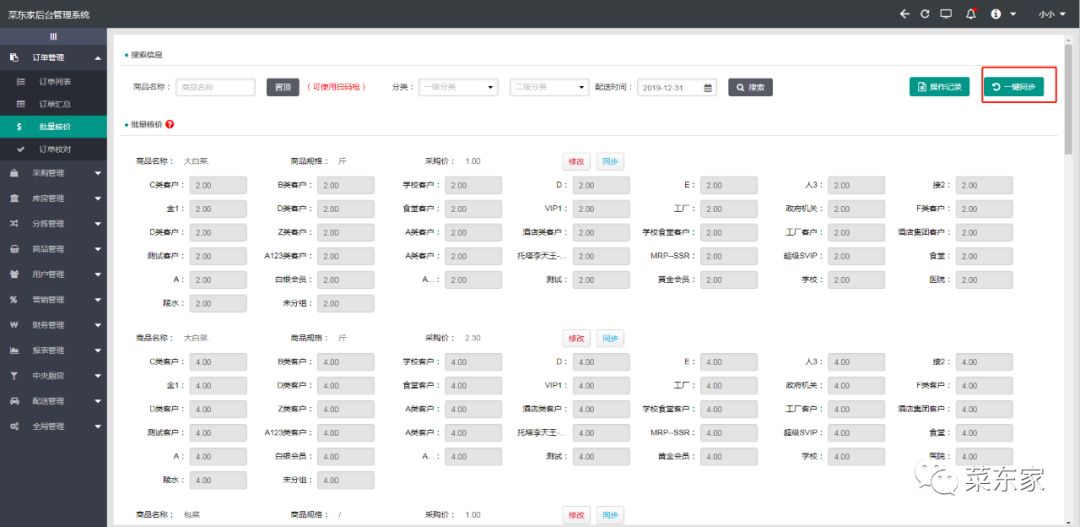The height and width of the screenshot is (527, 1080).
Task: Click 同步 for 大白菜 with 采购价 2.30
Action: point(610,338)
